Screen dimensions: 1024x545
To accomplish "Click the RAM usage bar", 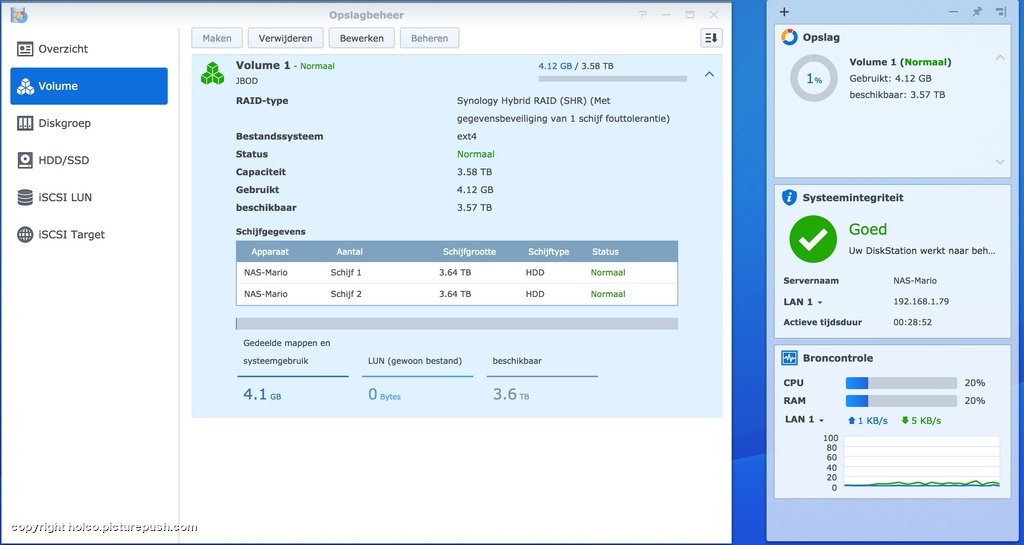I will click(x=901, y=401).
